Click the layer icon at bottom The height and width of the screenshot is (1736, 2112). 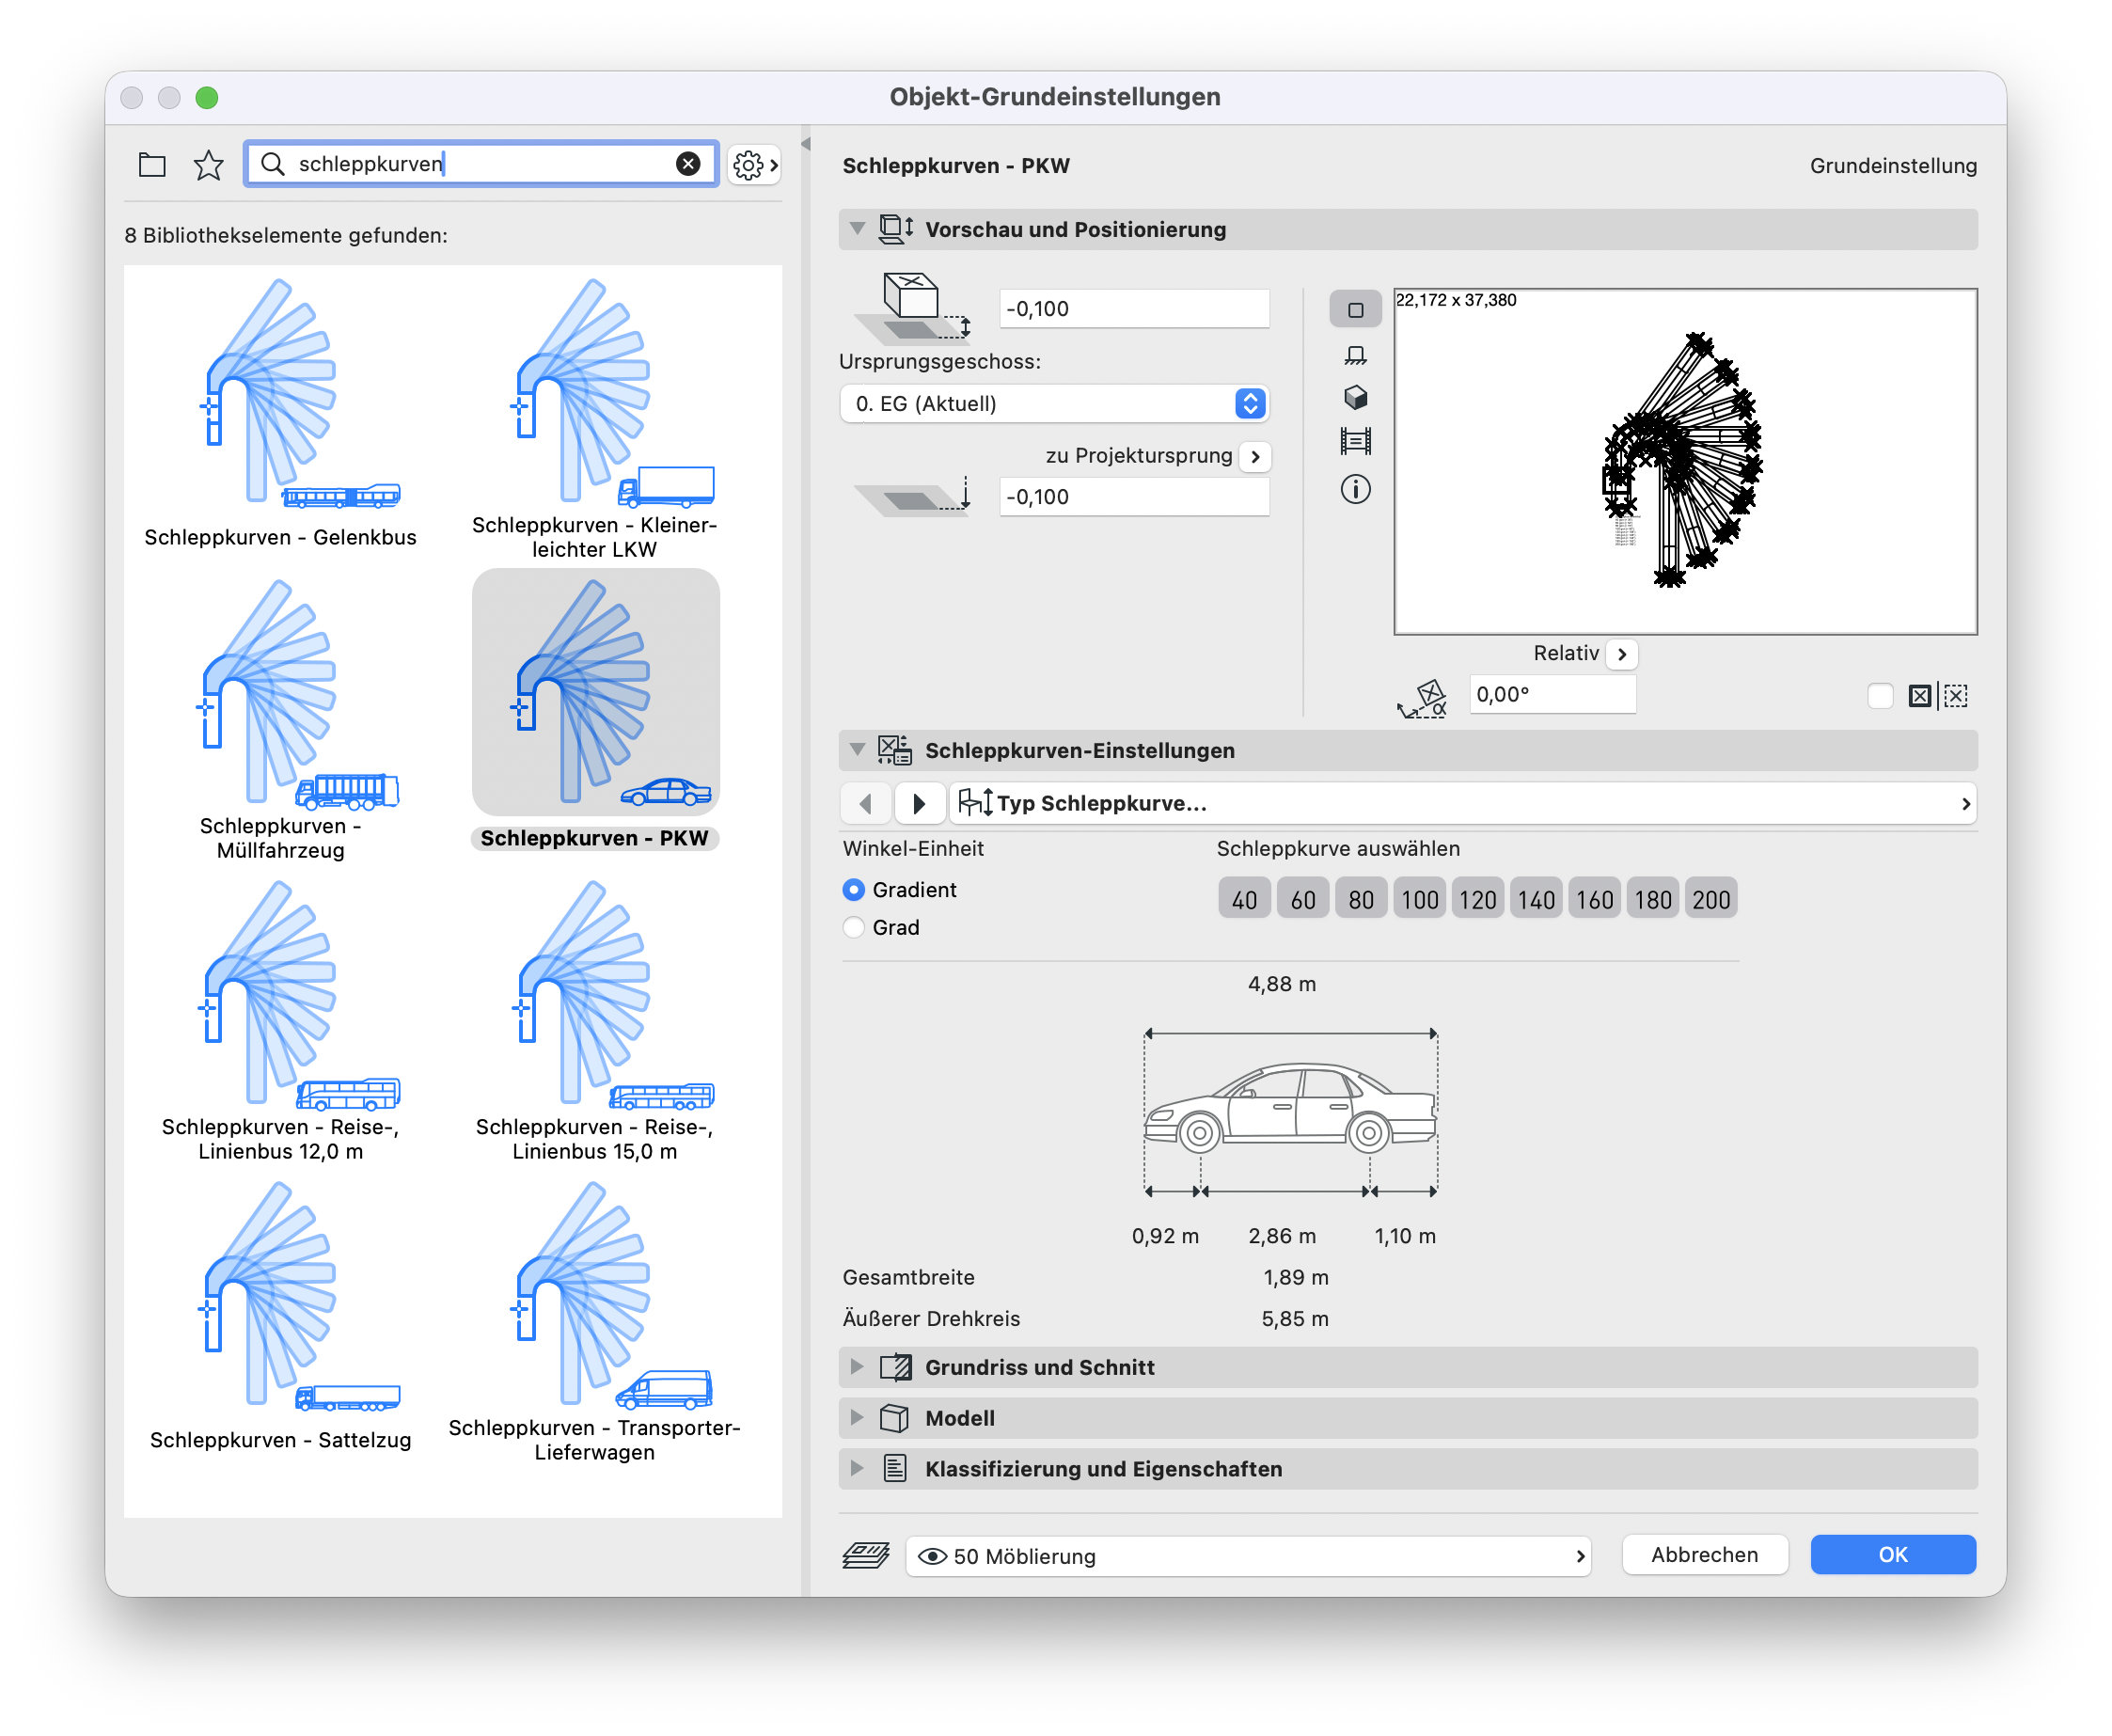click(866, 1555)
